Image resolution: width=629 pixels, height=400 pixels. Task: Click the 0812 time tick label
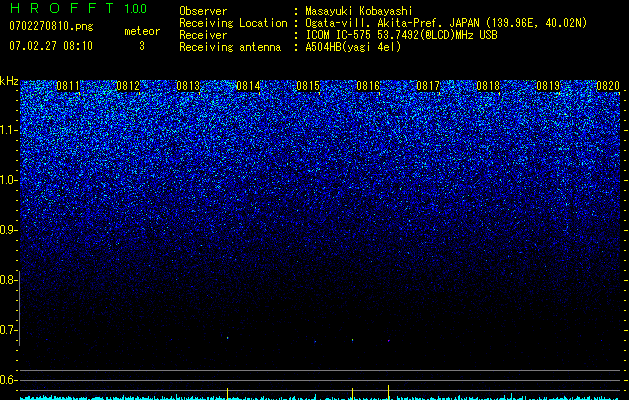[128, 86]
